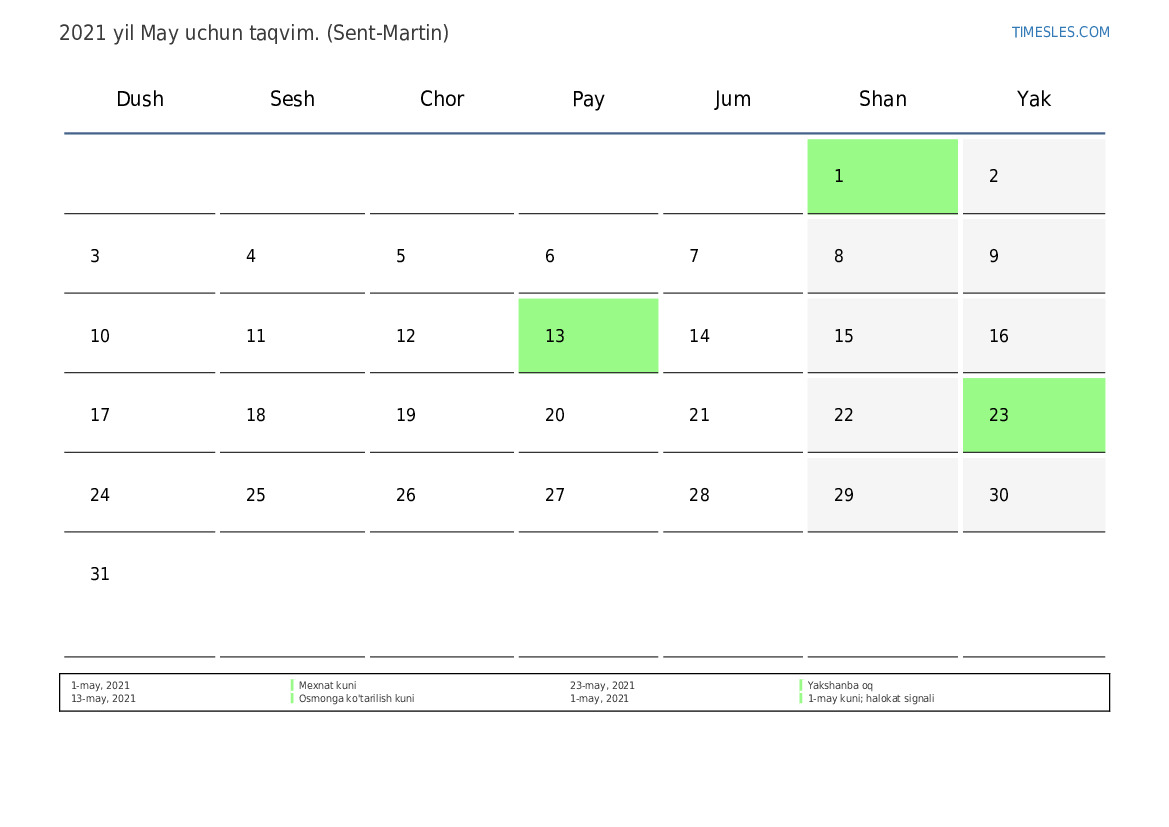Image resolution: width=1169 pixels, height=827 pixels.
Task: Select the Chor column header
Action: click(442, 99)
